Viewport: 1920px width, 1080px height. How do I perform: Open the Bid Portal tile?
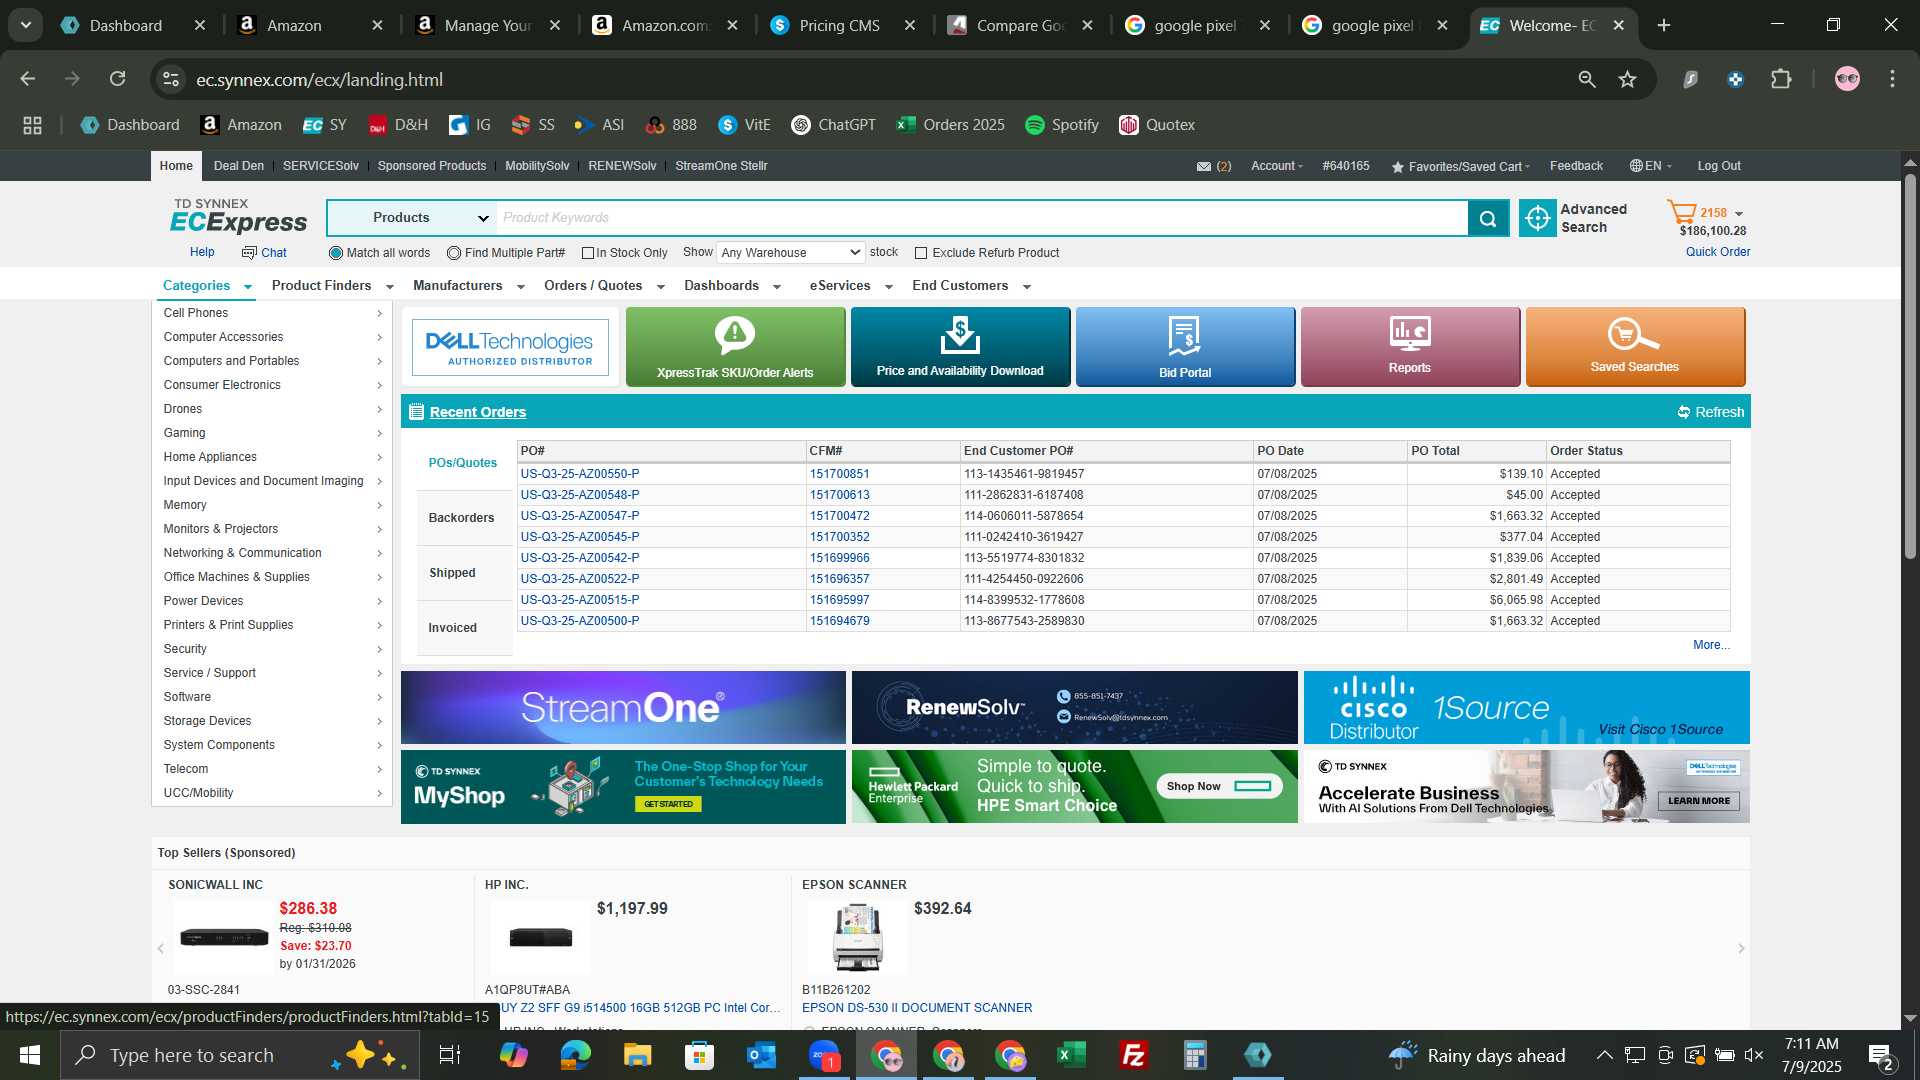1185,346
